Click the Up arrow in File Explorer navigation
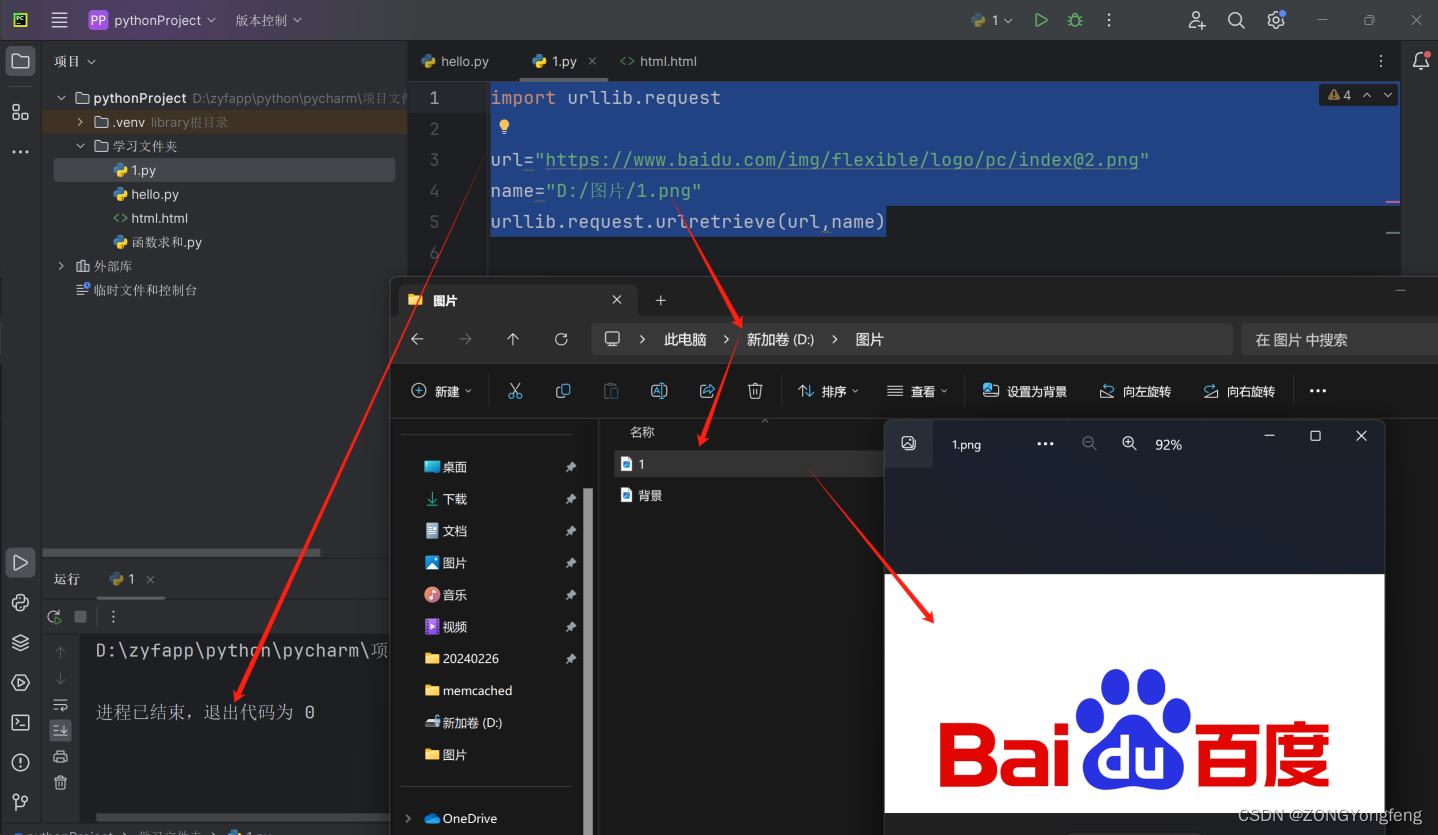 (513, 340)
